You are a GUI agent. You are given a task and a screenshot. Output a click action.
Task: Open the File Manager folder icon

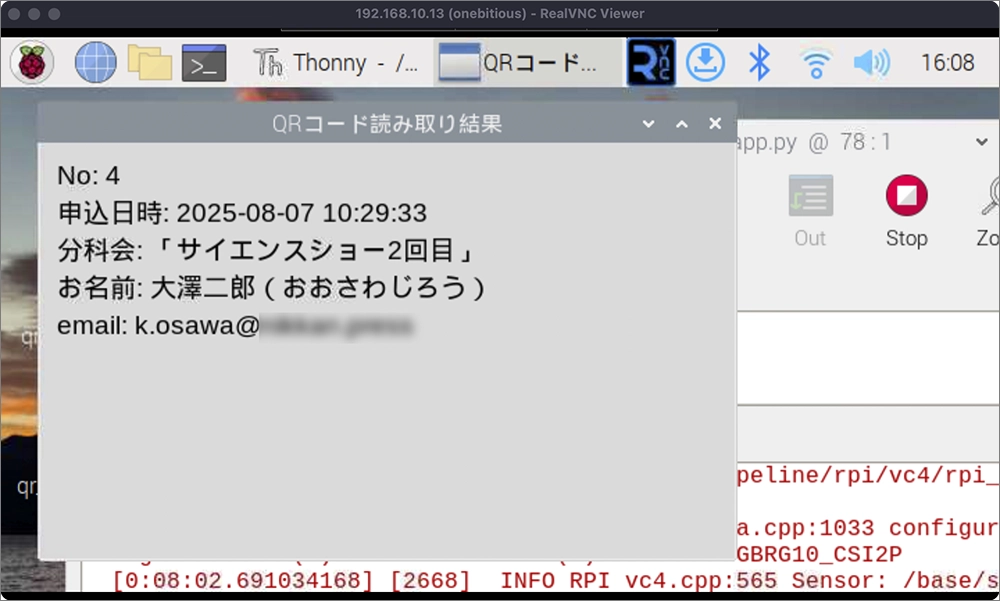150,63
